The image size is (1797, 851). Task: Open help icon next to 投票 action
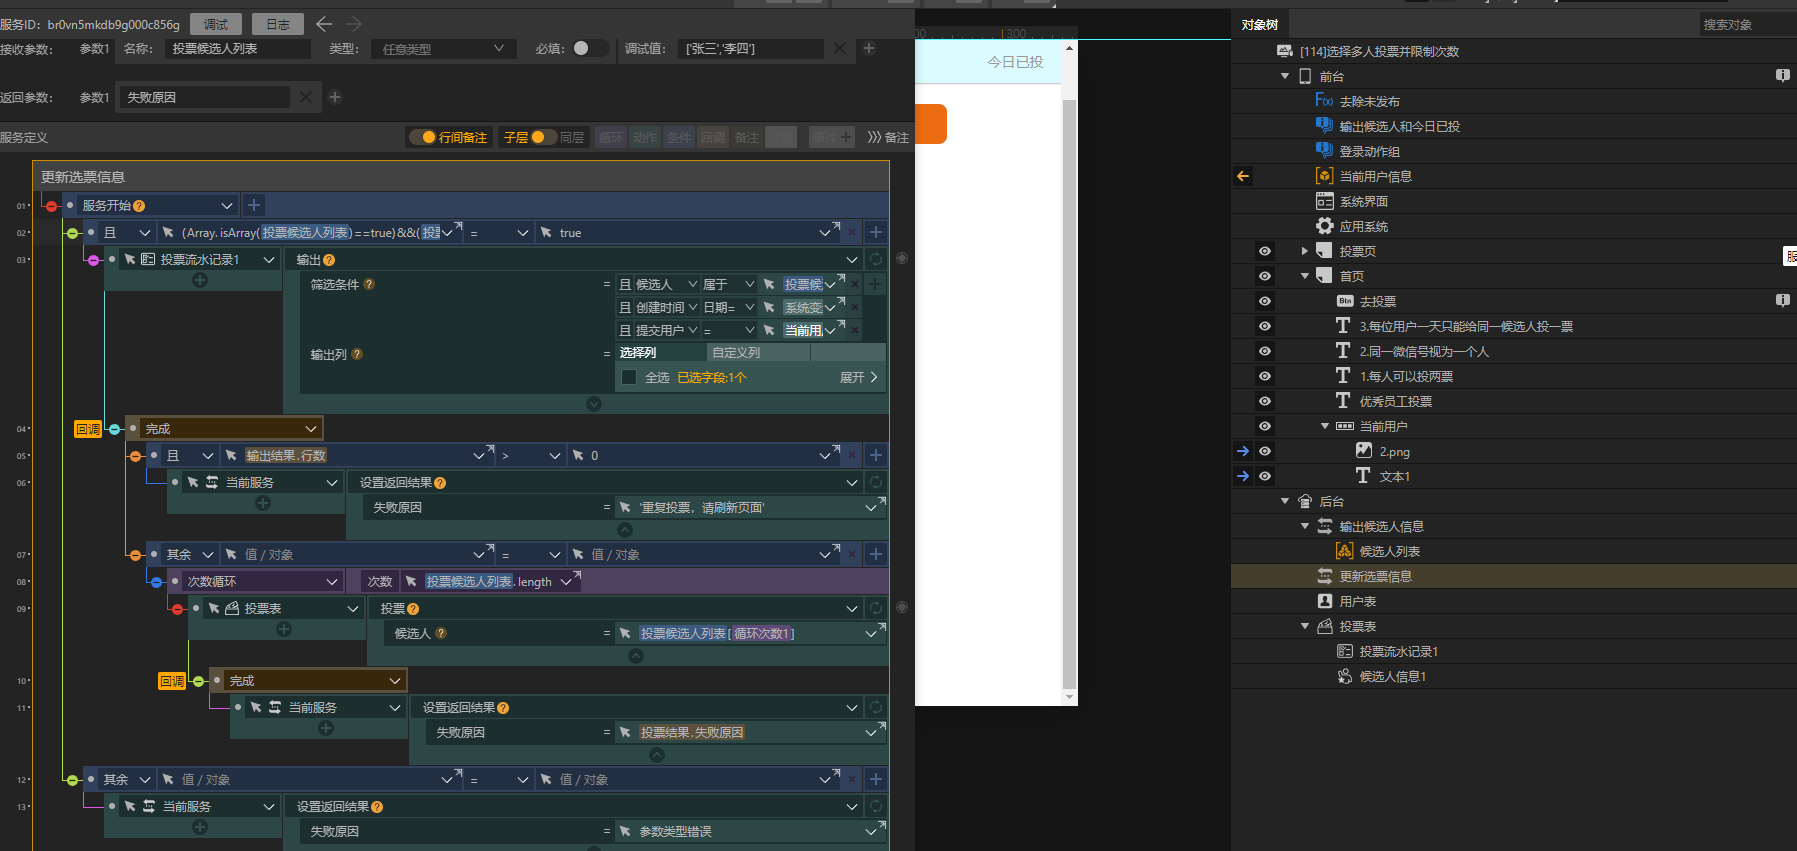413,609
